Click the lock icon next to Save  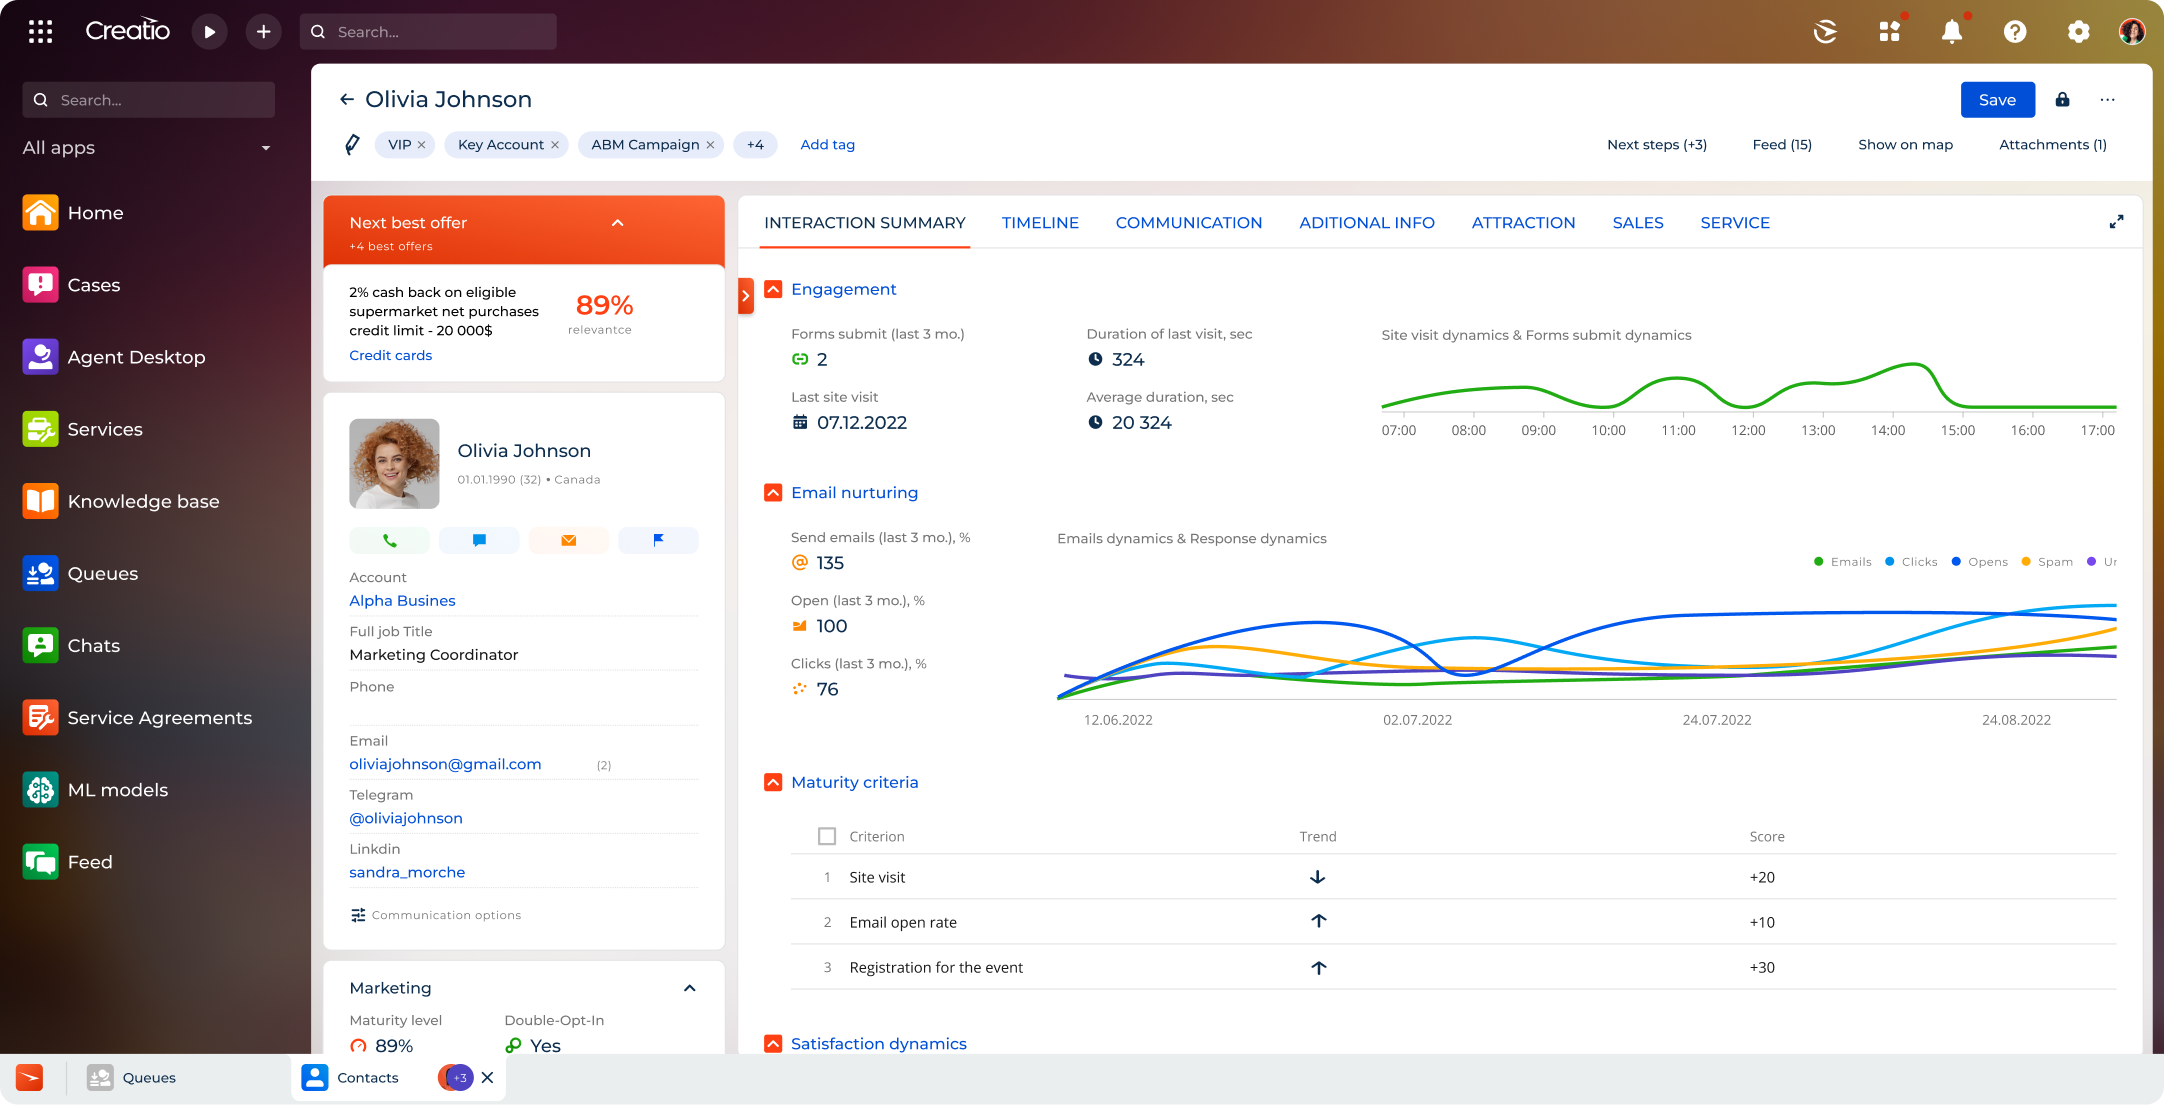pyautogui.click(x=2062, y=100)
